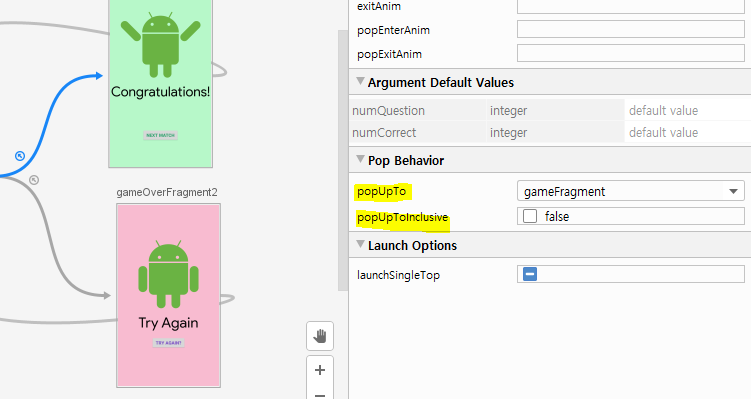The image size is (751, 399).
Task: Collapse the Pop Behavior section
Action: click(360, 160)
